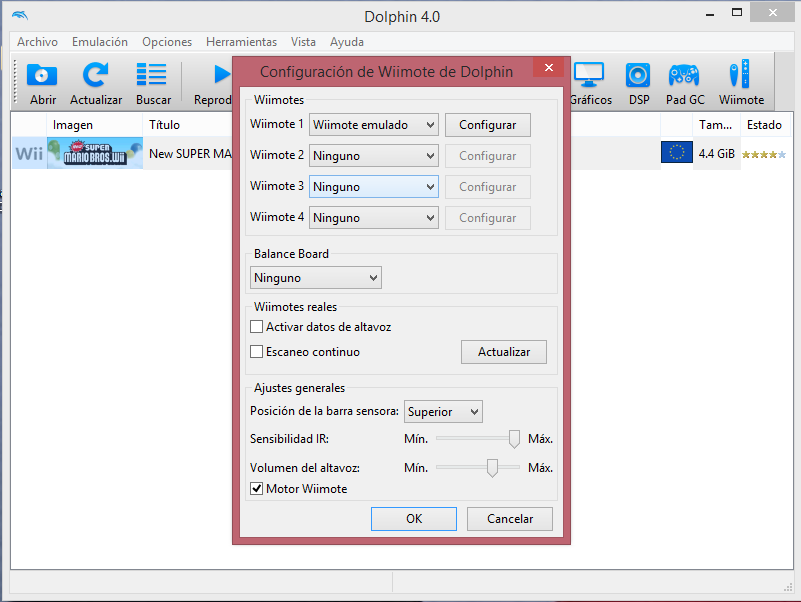Screen dimensions: 801x602
Task: Enable Escaneo continuo checkbox
Action: pyautogui.click(x=256, y=352)
